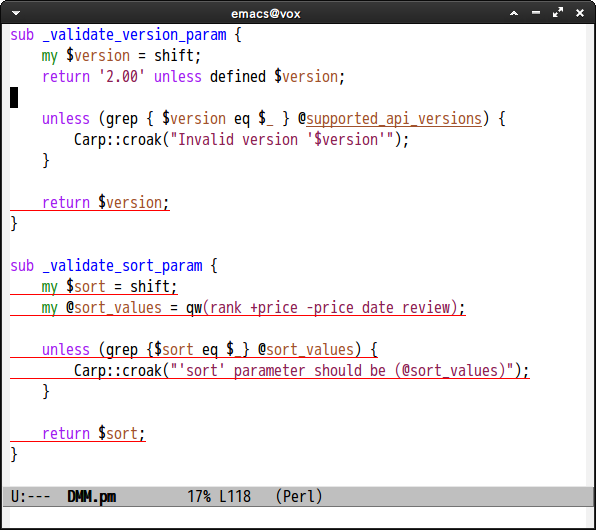Click the _validate_version_param sub name
Screen dimensions: 596x530
pos(134,35)
